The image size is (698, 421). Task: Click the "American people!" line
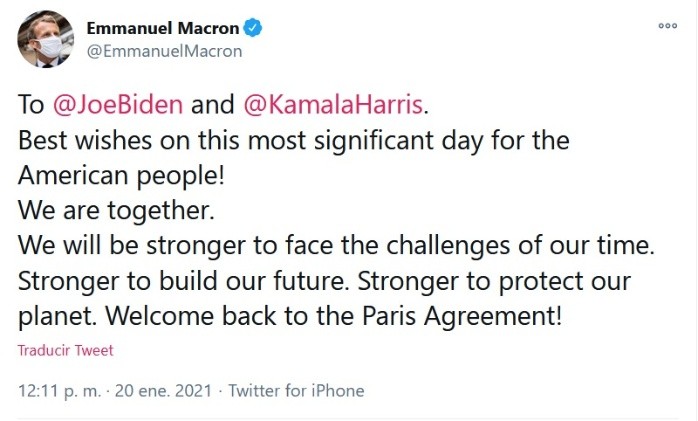tap(120, 175)
